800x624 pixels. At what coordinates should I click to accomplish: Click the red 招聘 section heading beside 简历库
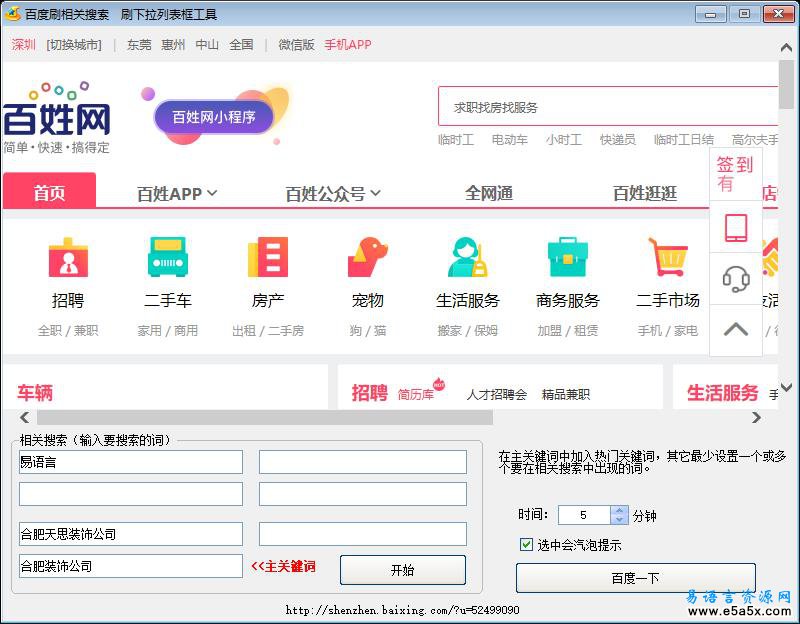(x=369, y=392)
